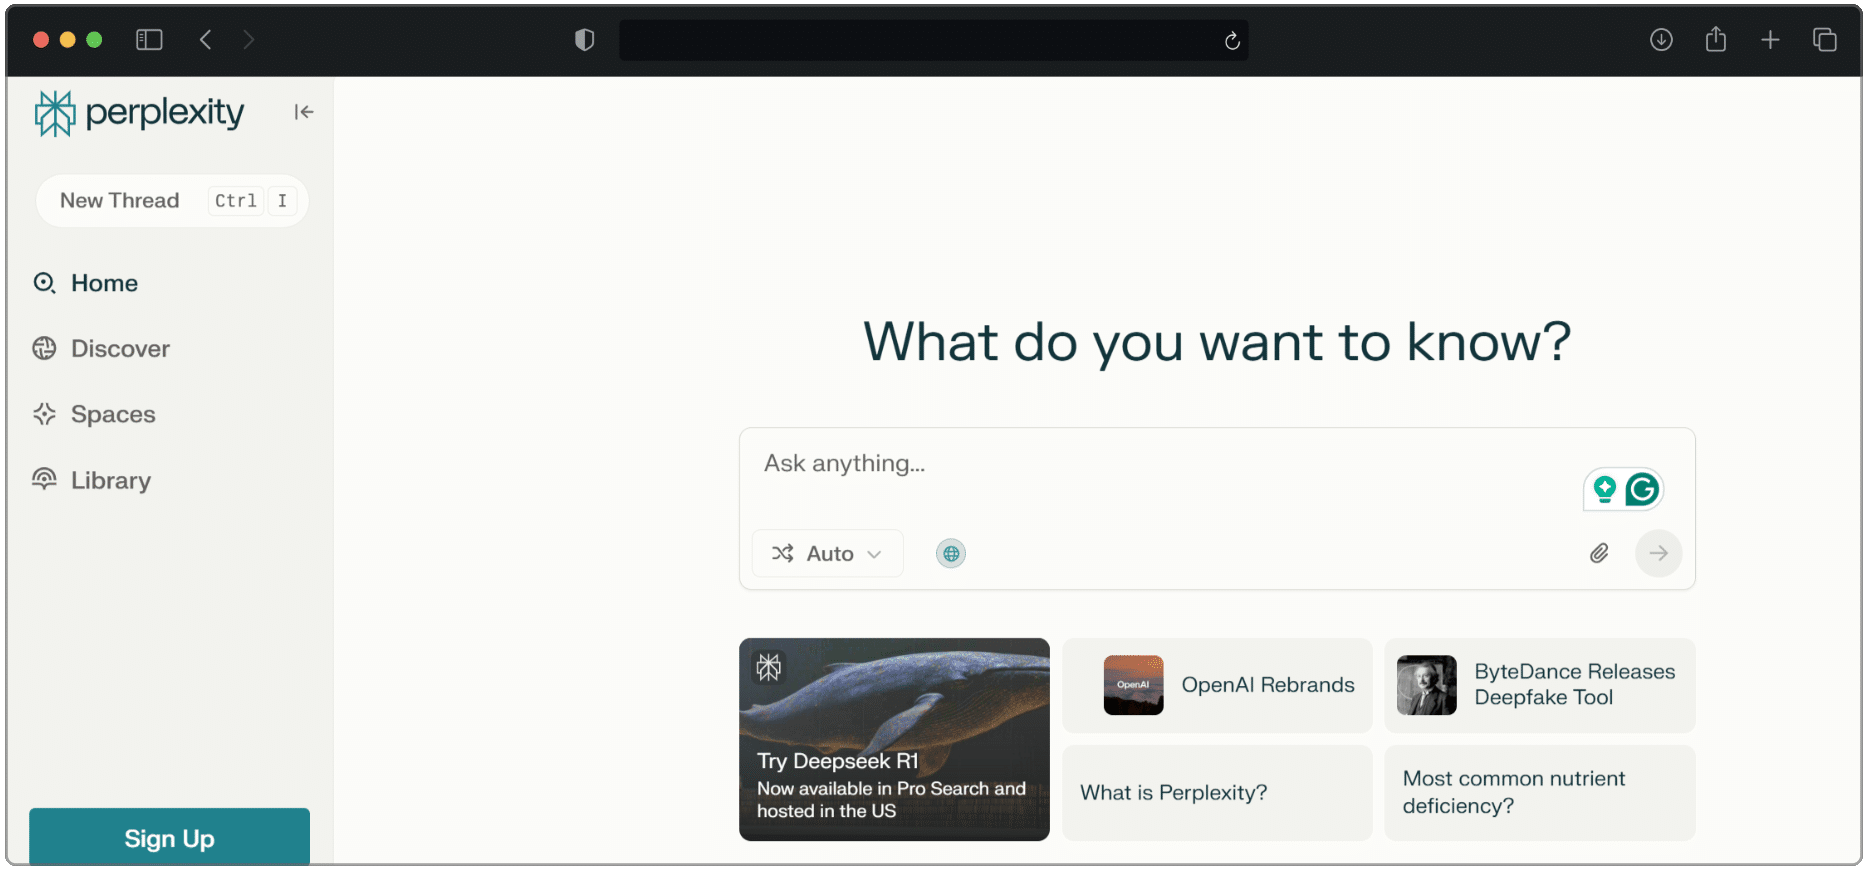Click the privacy shield icon
The image size is (1867, 869).
[x=584, y=40]
